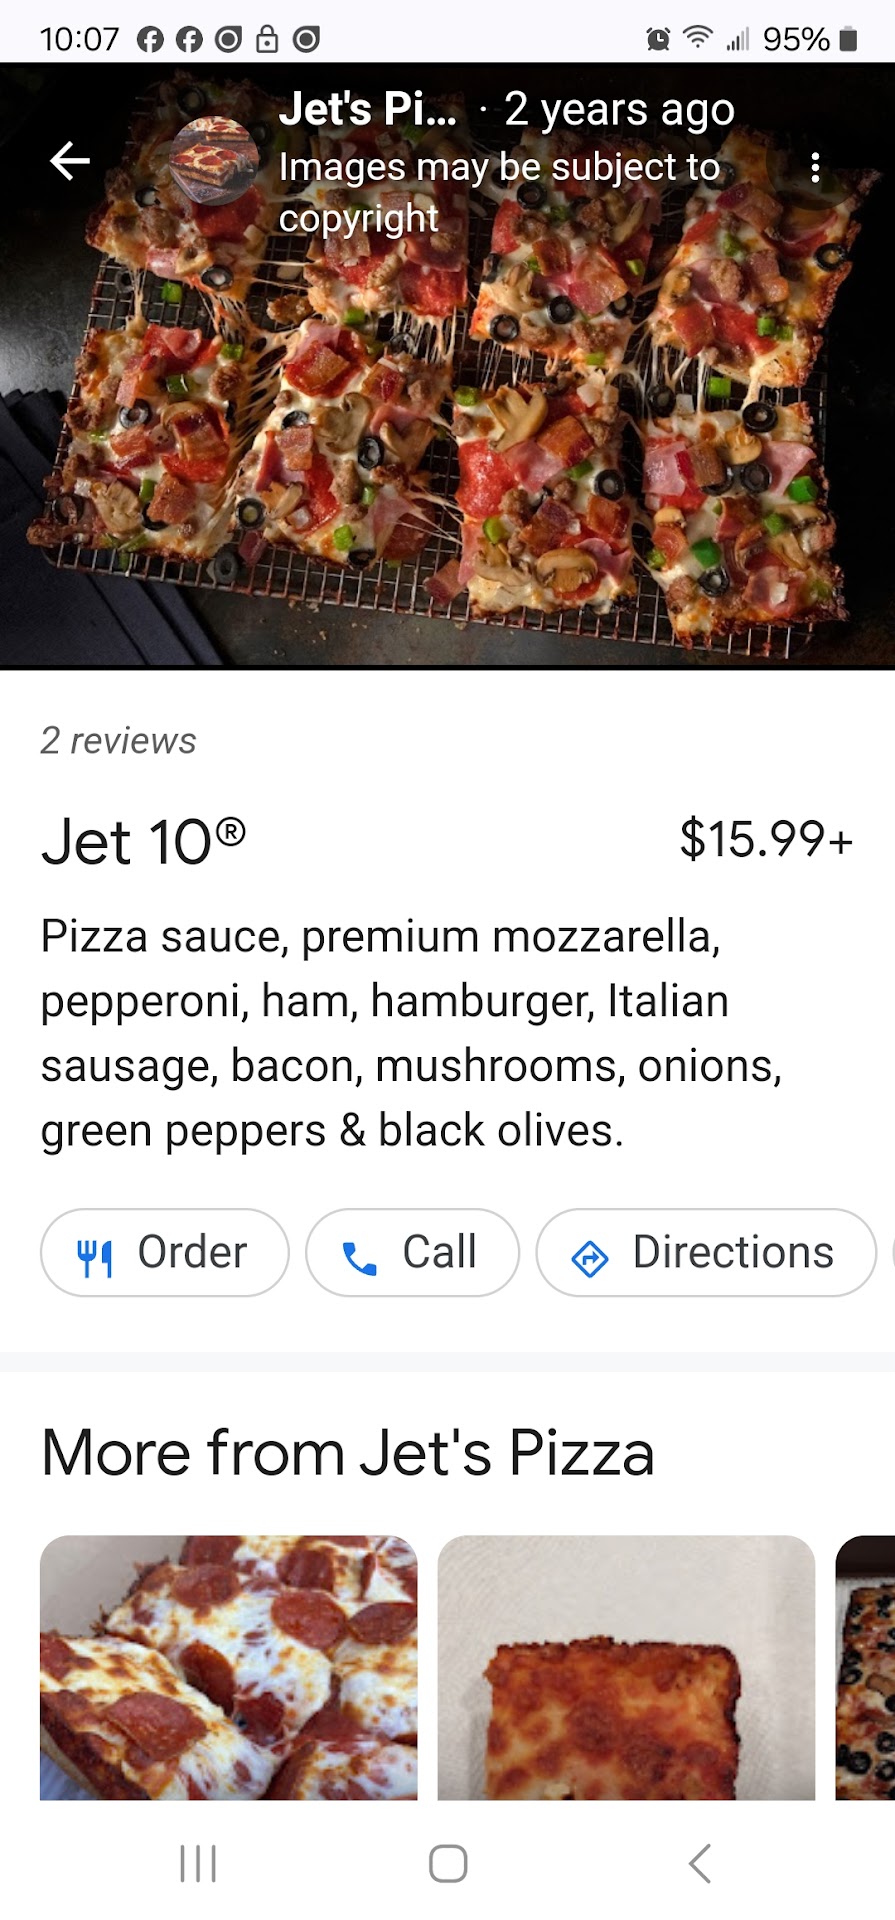Open the pepperoni pizza thumbnail
Image resolution: width=895 pixels, height=1920 pixels.
[229, 1666]
